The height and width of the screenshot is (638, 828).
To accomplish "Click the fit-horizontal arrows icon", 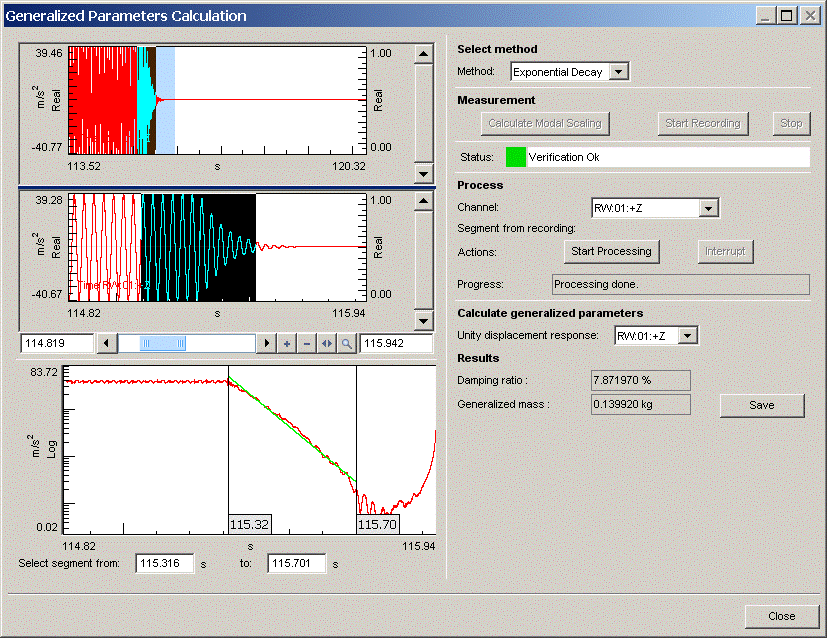I will tap(327, 343).
